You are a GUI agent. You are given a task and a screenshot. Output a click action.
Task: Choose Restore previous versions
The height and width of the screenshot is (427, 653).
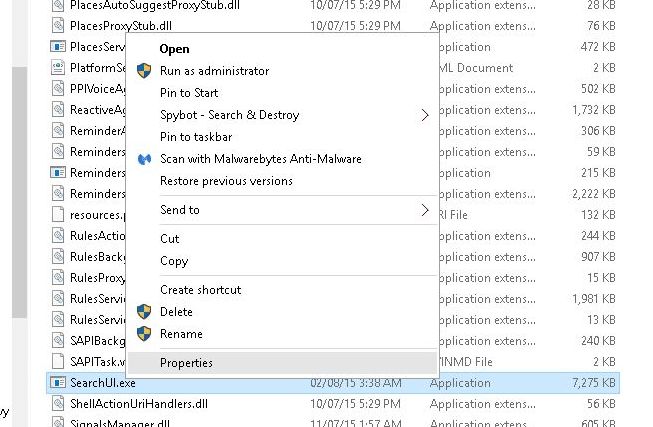pyautogui.click(x=226, y=181)
